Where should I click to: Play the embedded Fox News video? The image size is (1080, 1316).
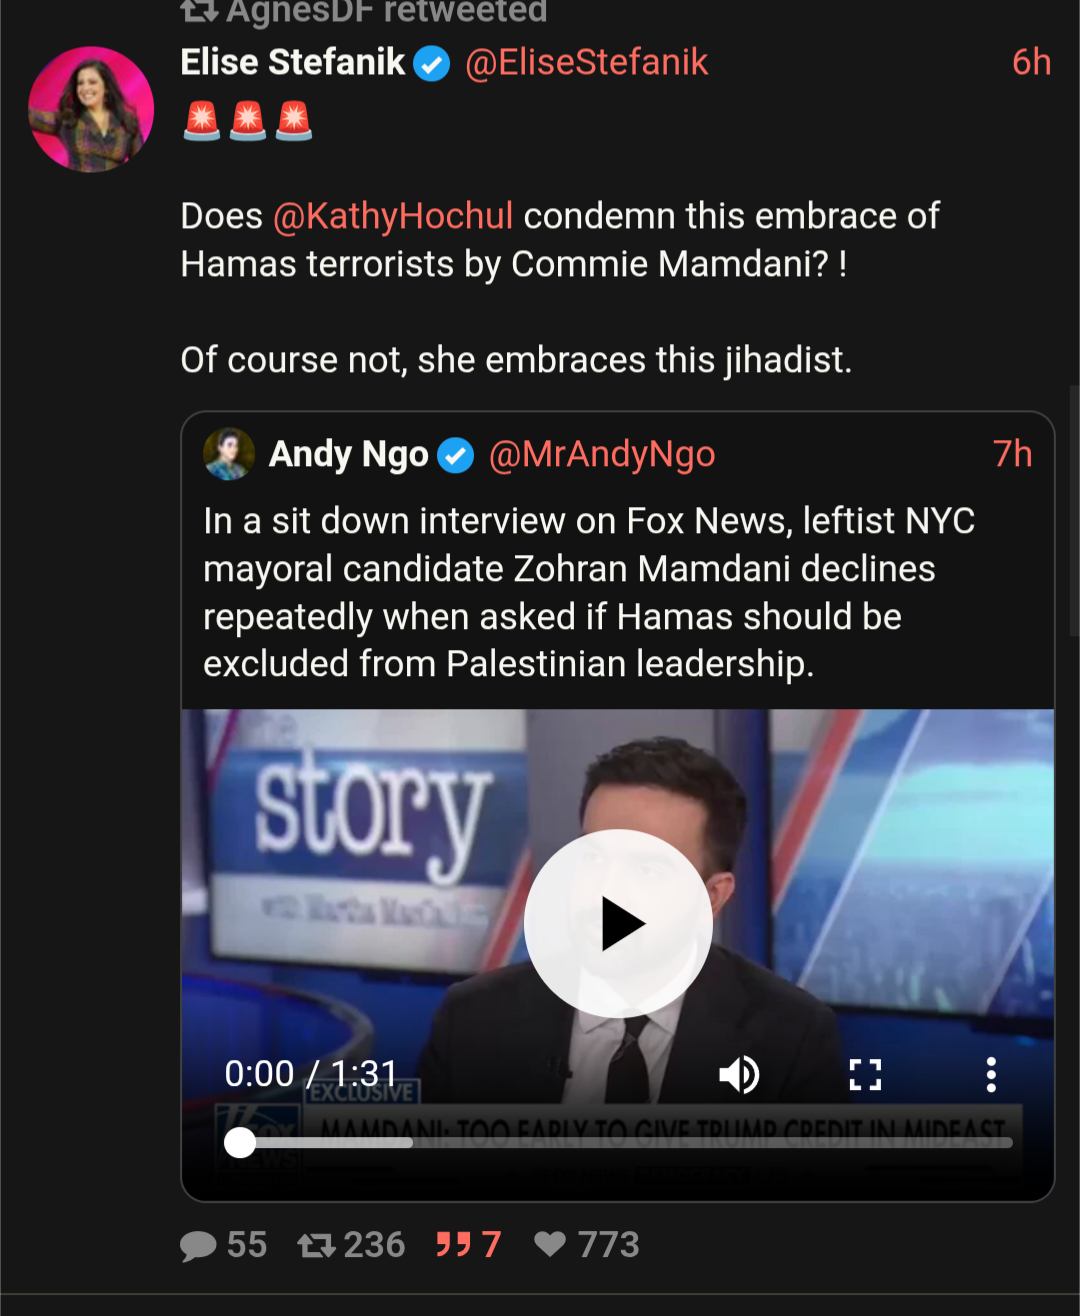pos(618,924)
